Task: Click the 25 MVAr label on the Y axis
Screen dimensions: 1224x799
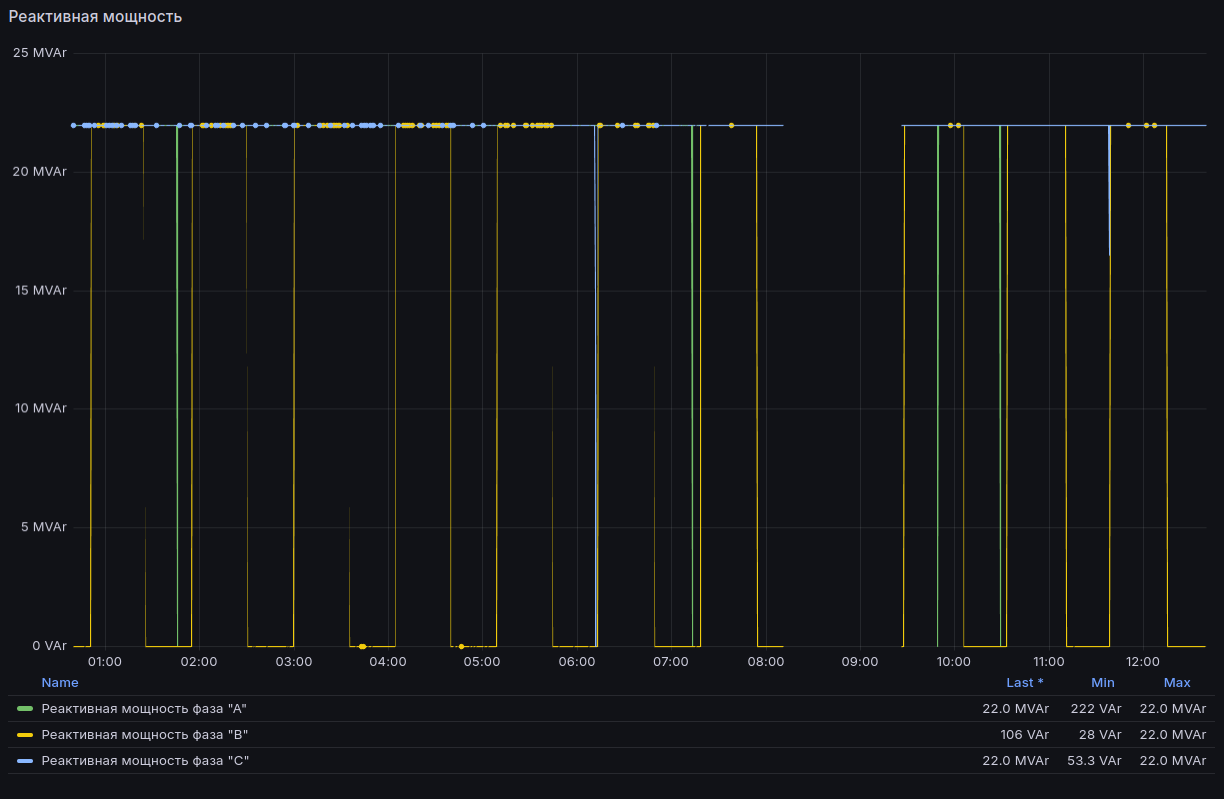Action: pyautogui.click(x=40, y=53)
